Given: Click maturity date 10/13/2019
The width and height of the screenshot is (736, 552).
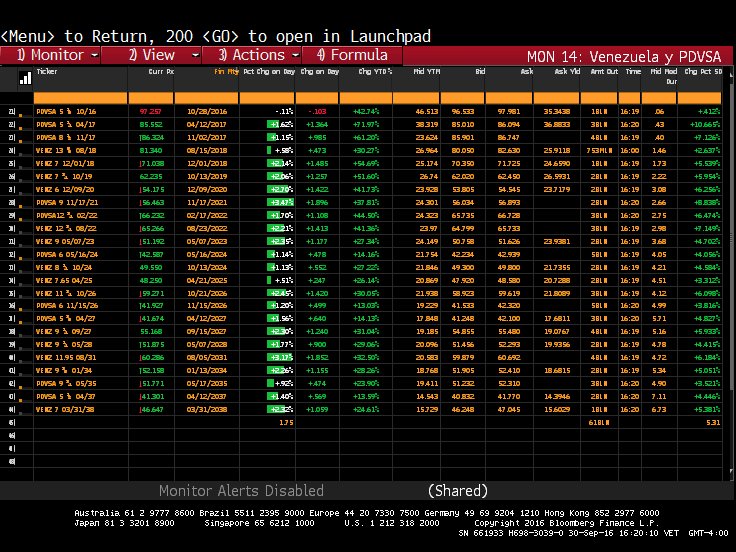Looking at the screenshot, I should 207,176.
